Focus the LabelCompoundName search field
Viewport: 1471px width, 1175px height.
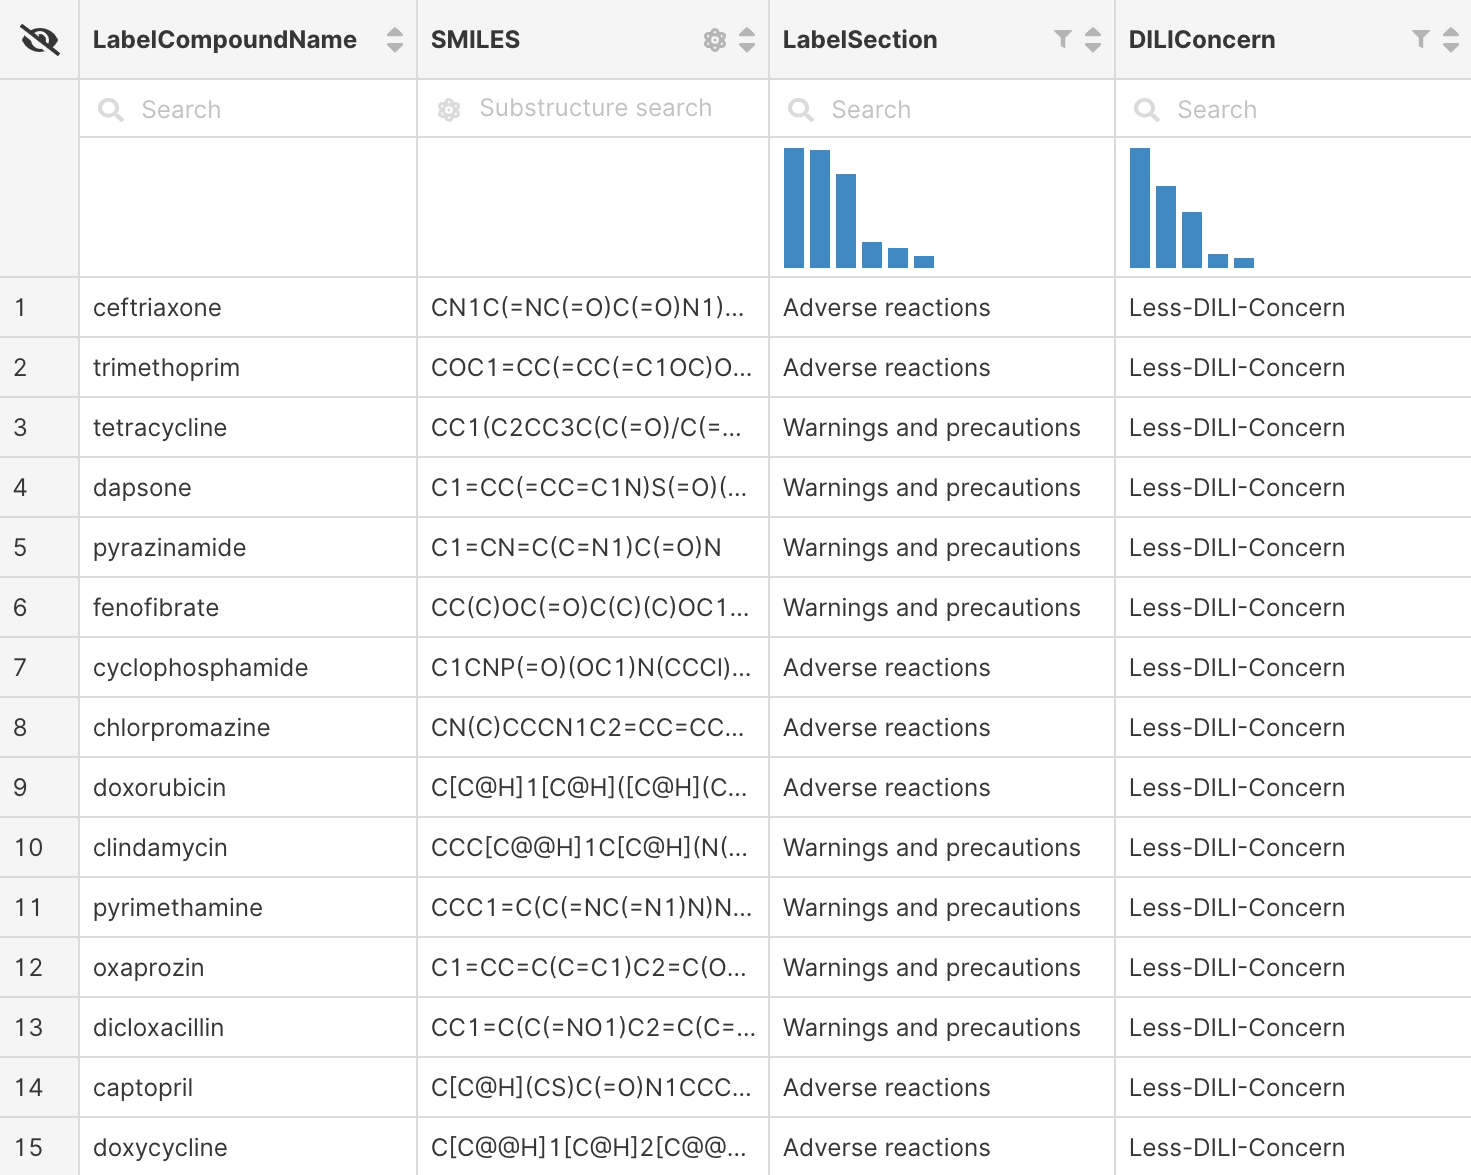point(248,109)
